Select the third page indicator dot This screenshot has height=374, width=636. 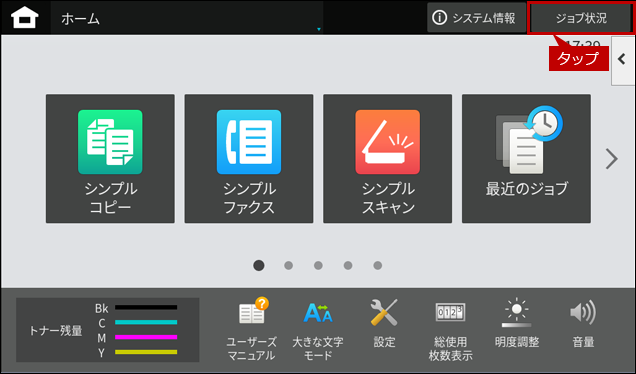click(318, 265)
